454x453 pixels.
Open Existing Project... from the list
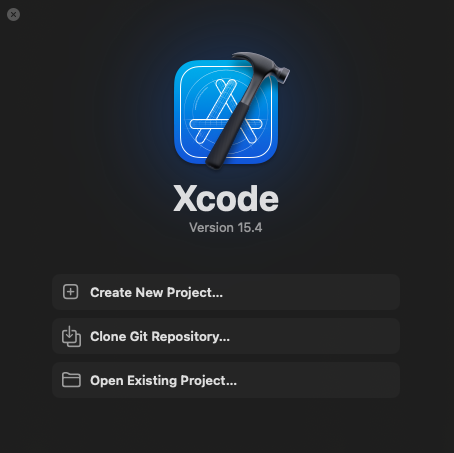[x=226, y=380]
